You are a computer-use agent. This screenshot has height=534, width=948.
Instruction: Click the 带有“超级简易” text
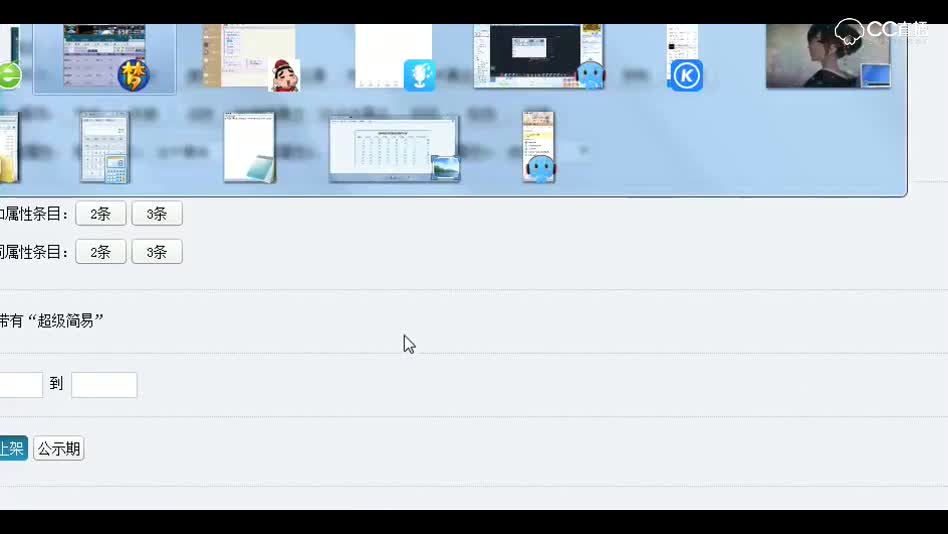pos(51,321)
